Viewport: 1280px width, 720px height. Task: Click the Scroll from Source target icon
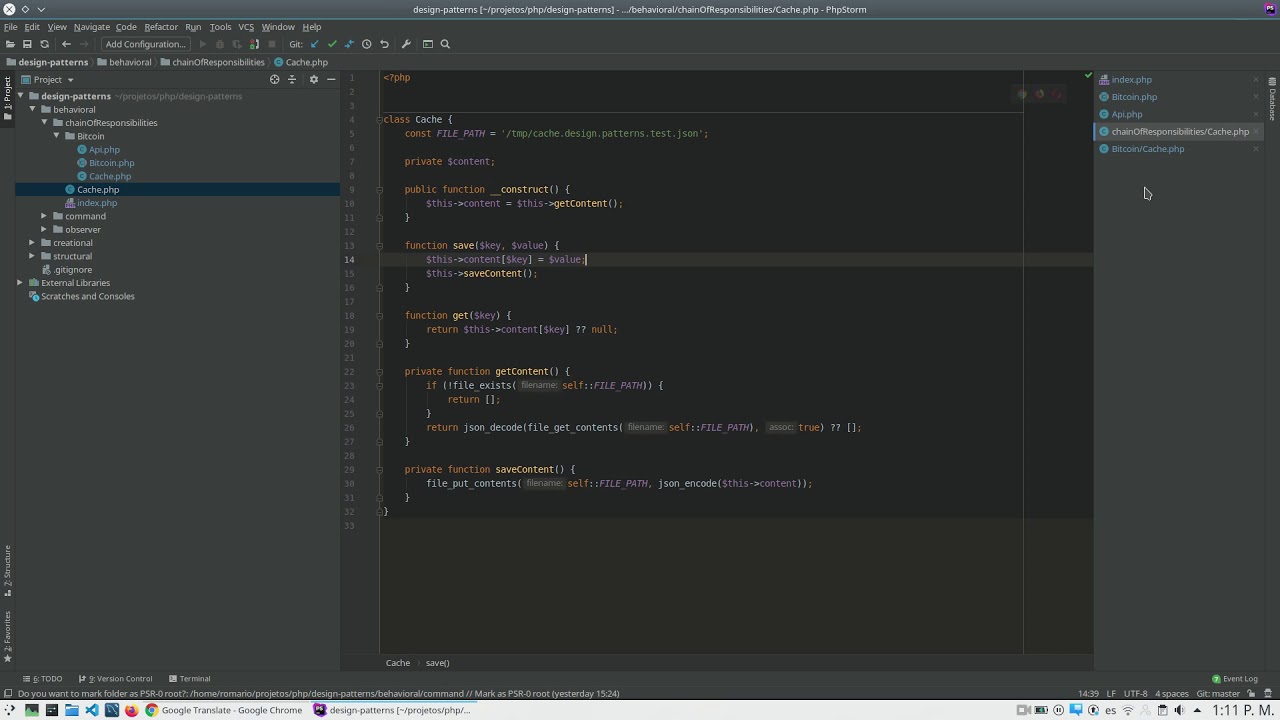(x=275, y=79)
